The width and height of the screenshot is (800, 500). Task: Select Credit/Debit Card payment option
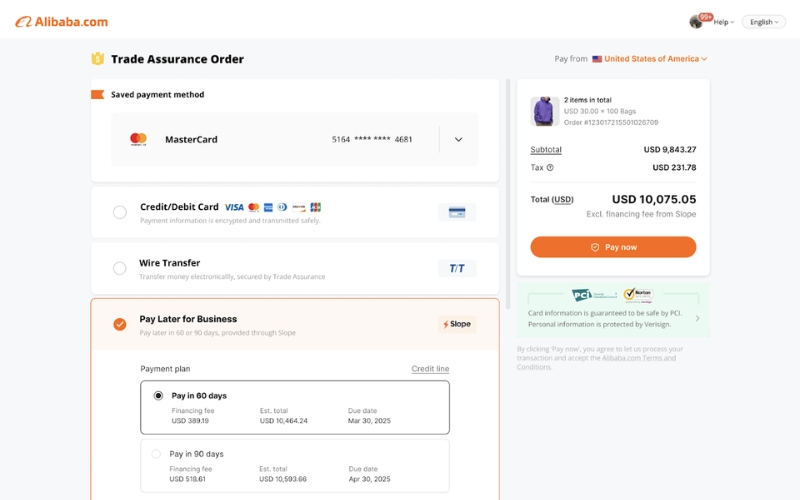tap(120, 212)
